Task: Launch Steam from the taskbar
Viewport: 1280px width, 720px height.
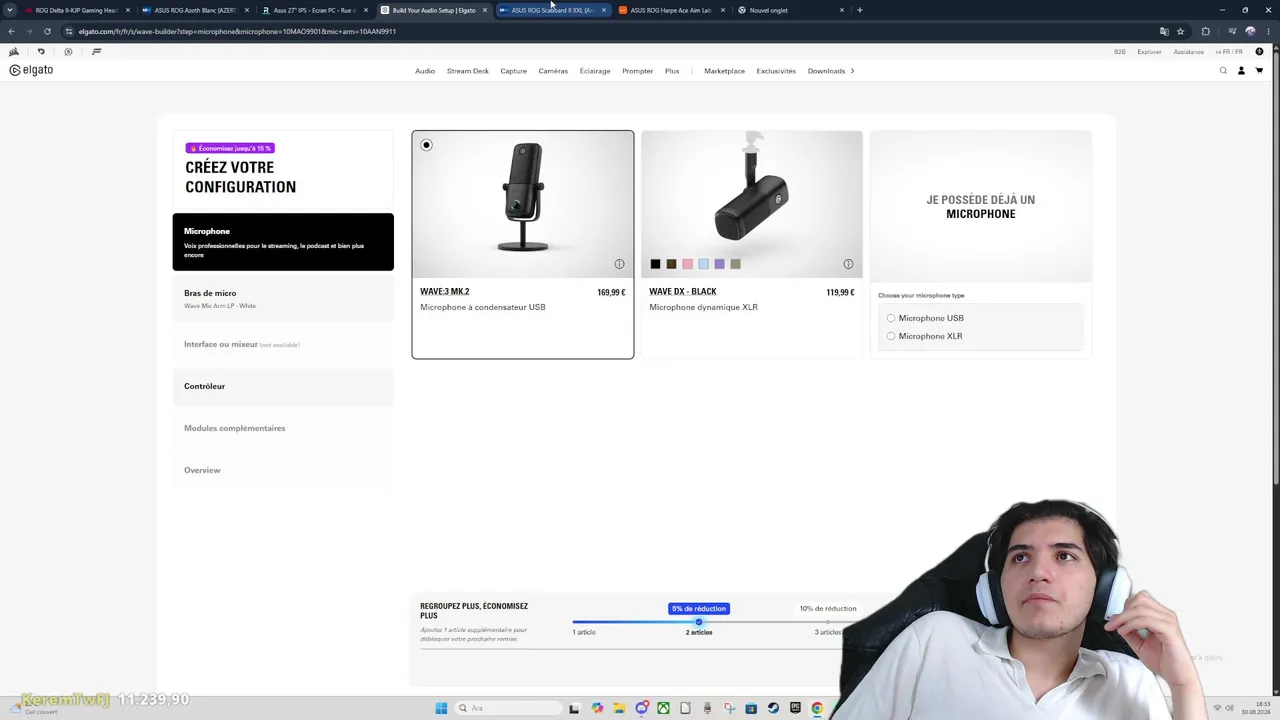Action: [773, 708]
